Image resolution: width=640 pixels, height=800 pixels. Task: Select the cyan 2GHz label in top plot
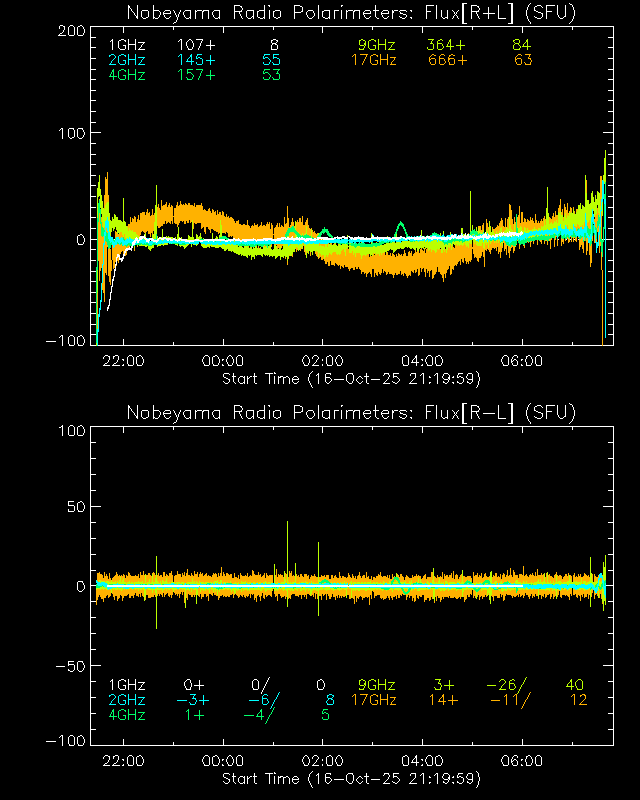(x=127, y=61)
